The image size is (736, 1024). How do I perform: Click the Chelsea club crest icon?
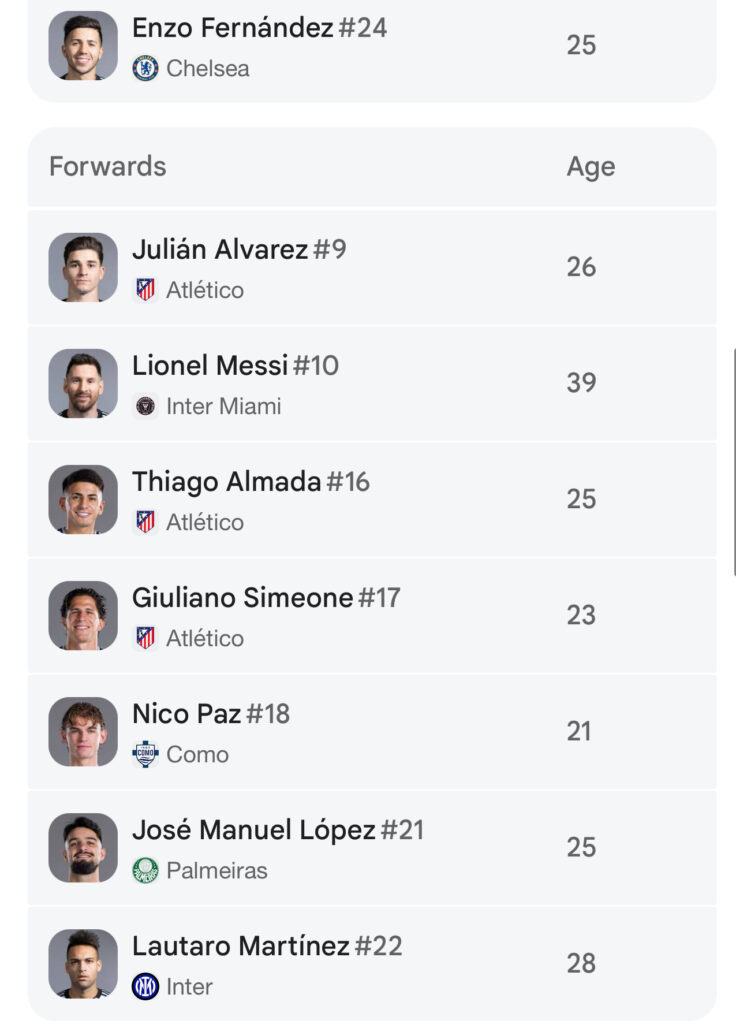tap(145, 68)
